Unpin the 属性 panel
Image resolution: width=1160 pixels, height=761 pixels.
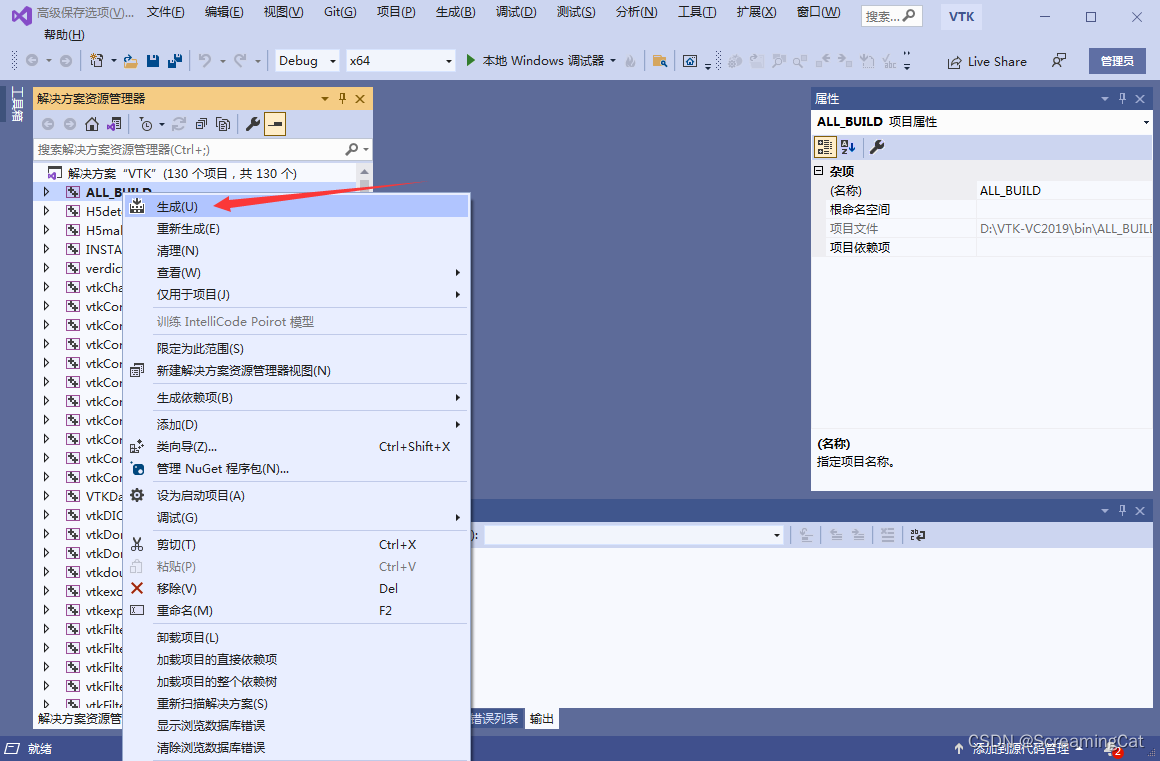(1122, 98)
